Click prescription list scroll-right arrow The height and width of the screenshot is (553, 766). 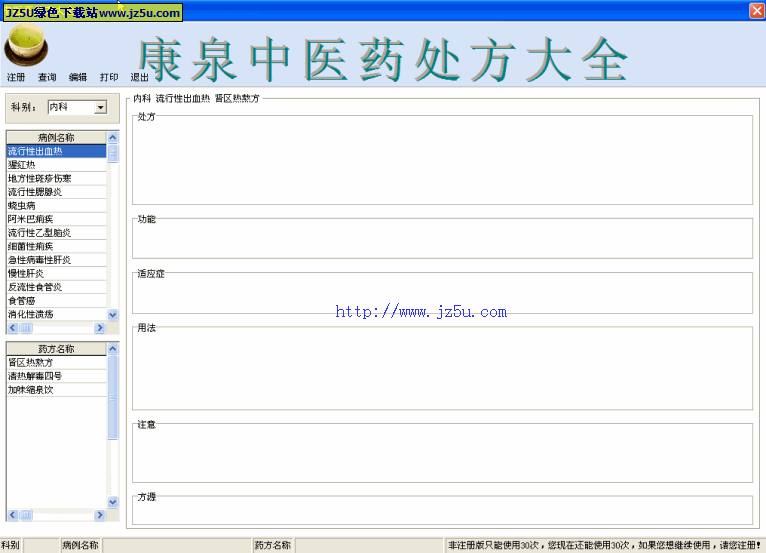click(x=100, y=515)
